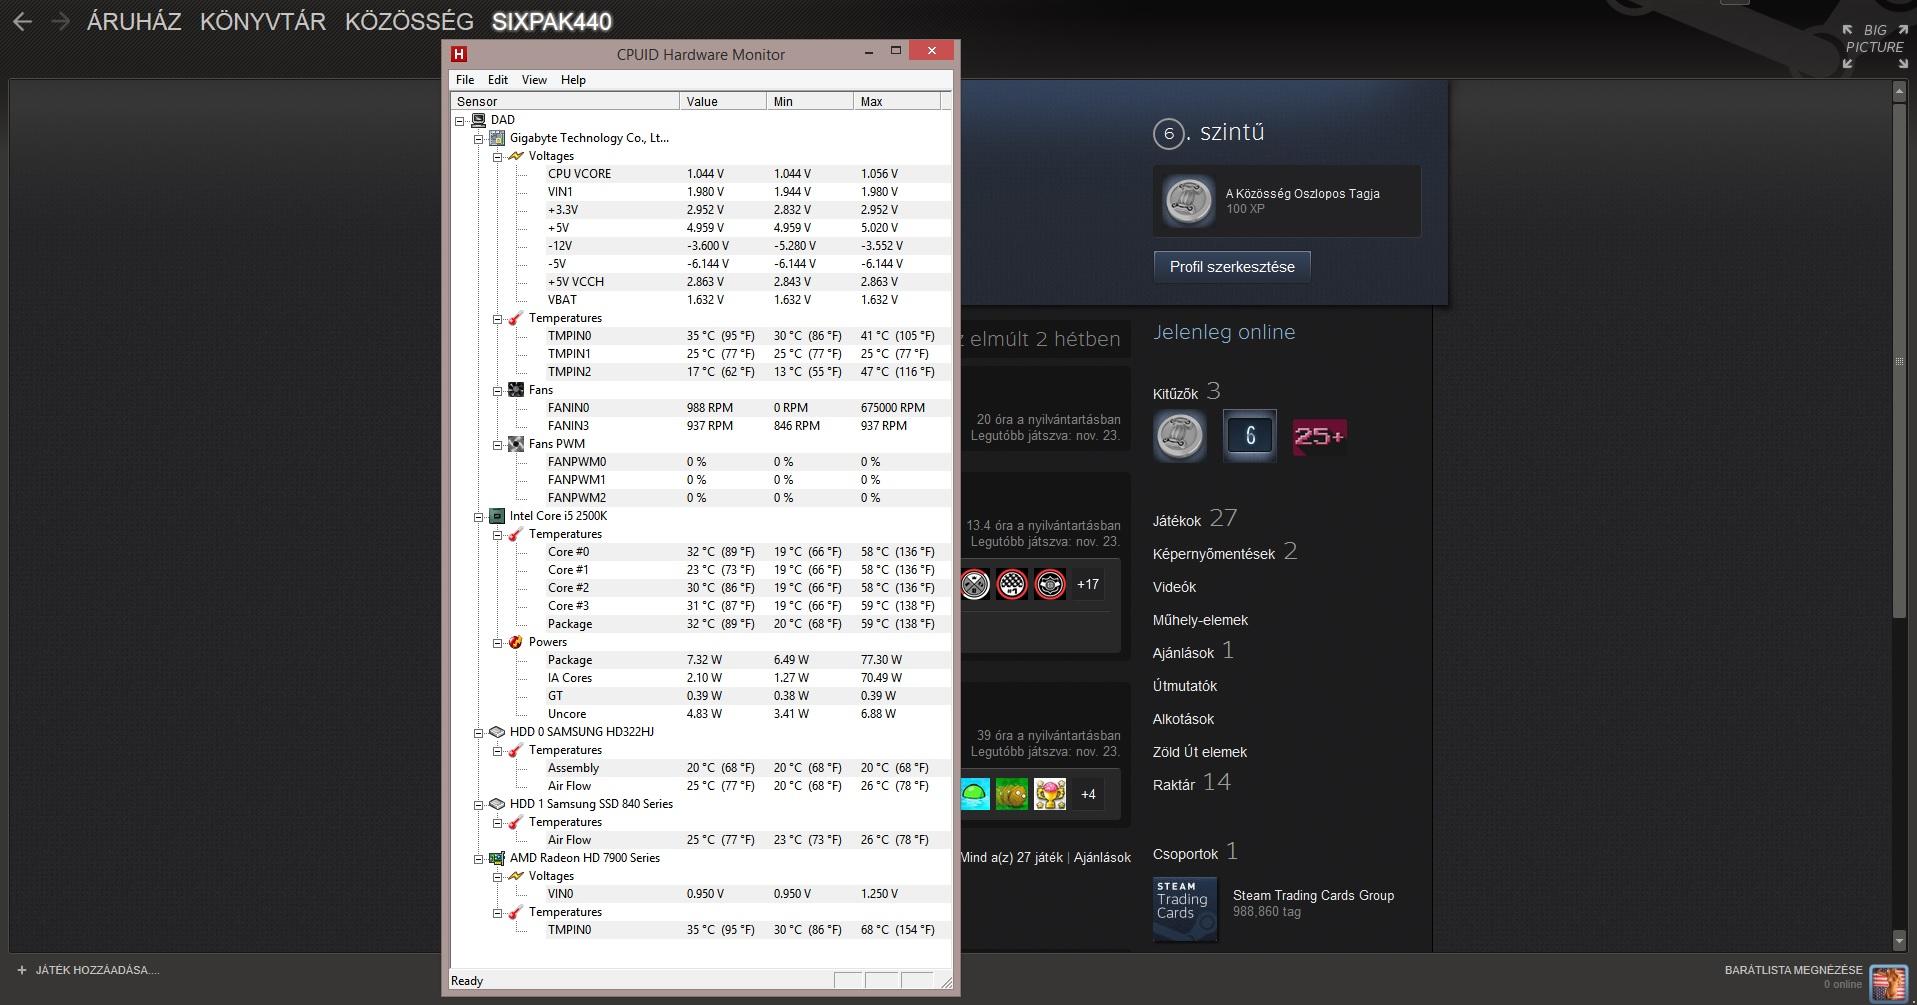The height and width of the screenshot is (1005, 1917).
Task: Collapse the motherboard Voltages node
Action: point(498,156)
